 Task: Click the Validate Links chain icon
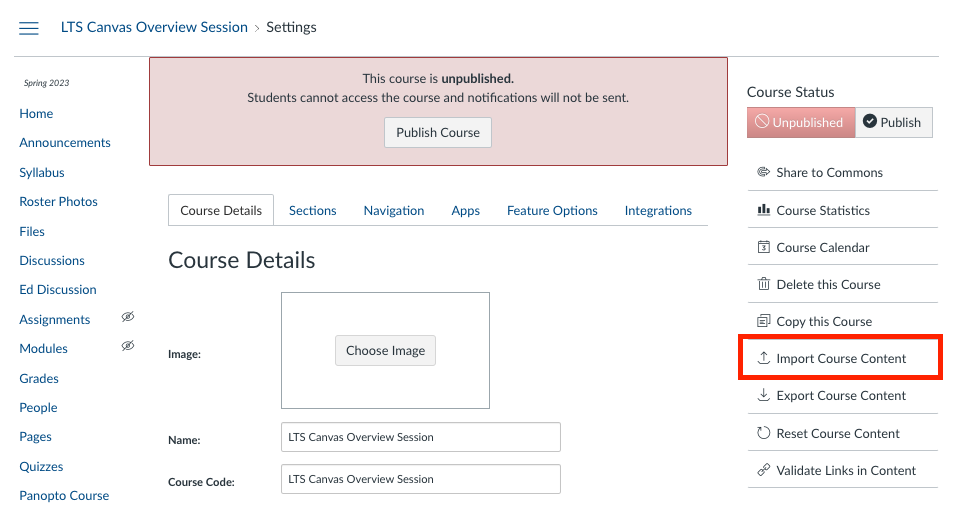764,470
